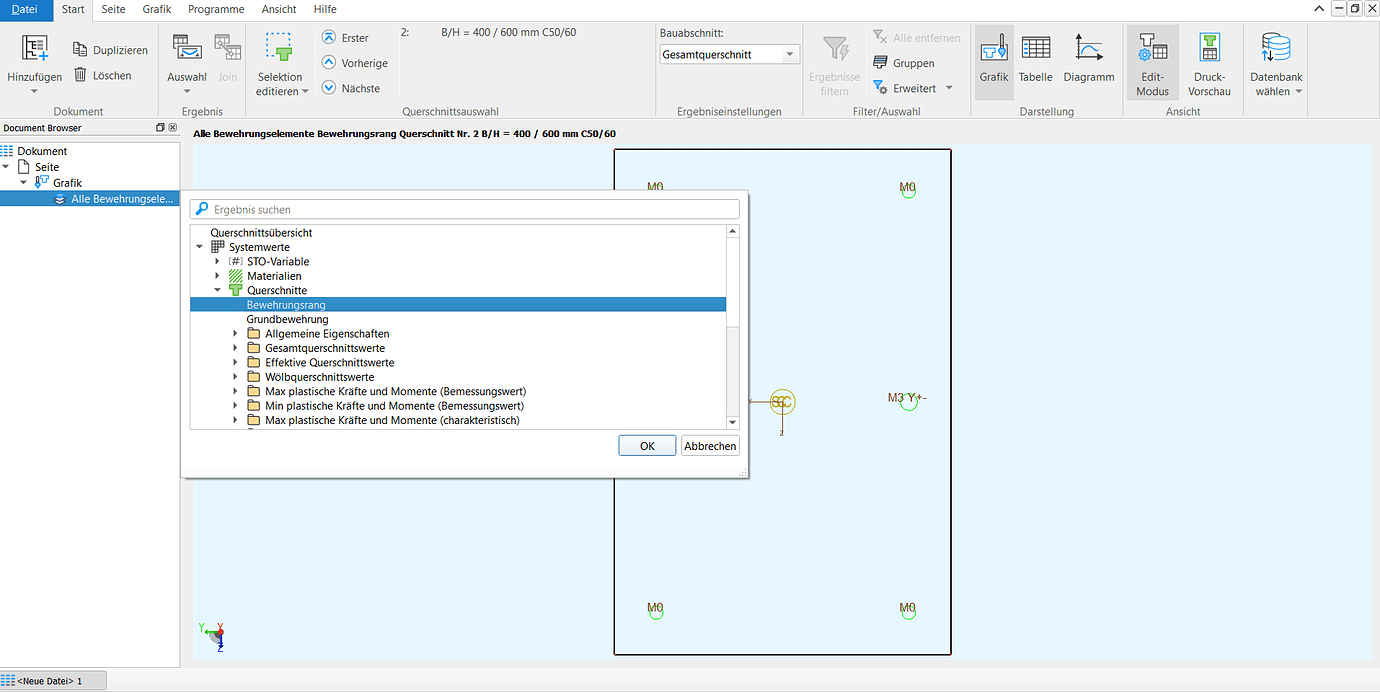Jump to Erster cross section
The image size is (1380, 692).
pyautogui.click(x=329, y=38)
